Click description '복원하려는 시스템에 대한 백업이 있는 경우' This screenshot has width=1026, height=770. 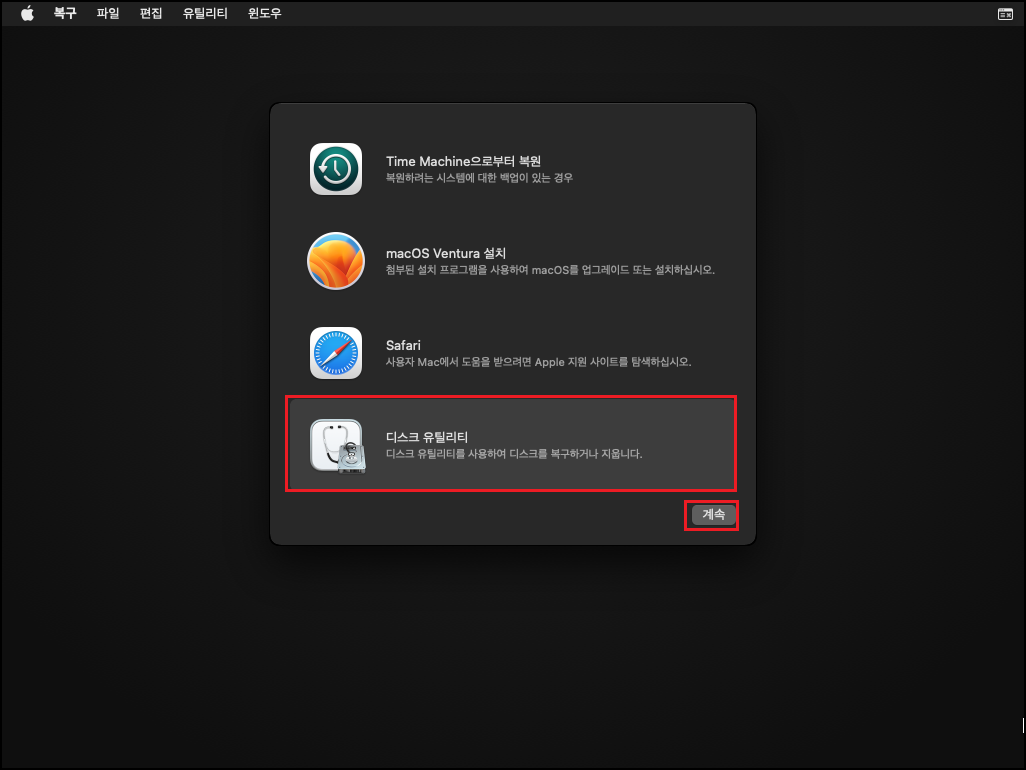point(479,178)
